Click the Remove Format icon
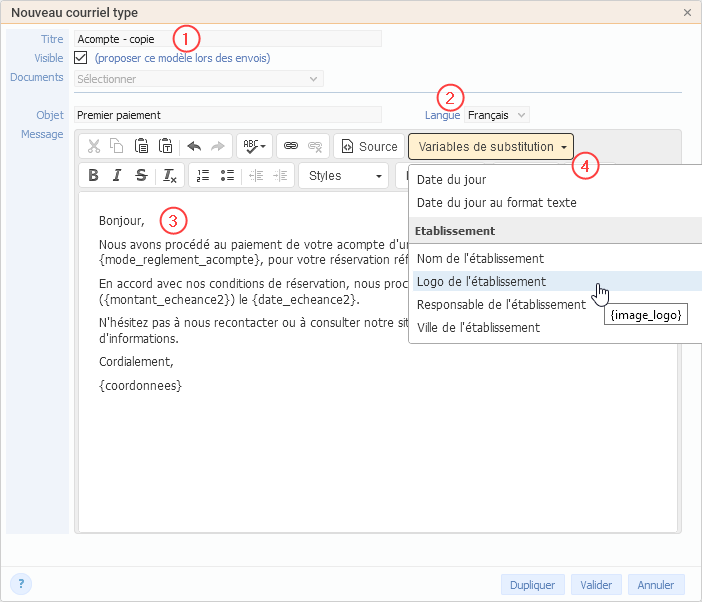The image size is (702, 602). 169,176
